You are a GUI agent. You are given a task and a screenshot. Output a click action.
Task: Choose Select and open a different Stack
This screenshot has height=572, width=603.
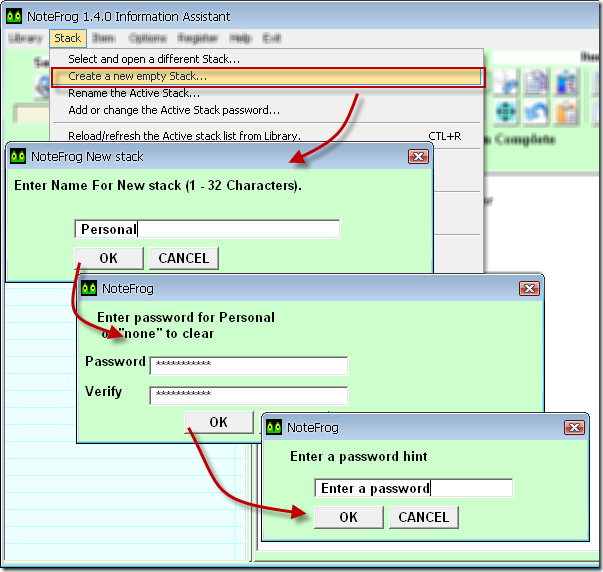pyautogui.click(x=266, y=59)
